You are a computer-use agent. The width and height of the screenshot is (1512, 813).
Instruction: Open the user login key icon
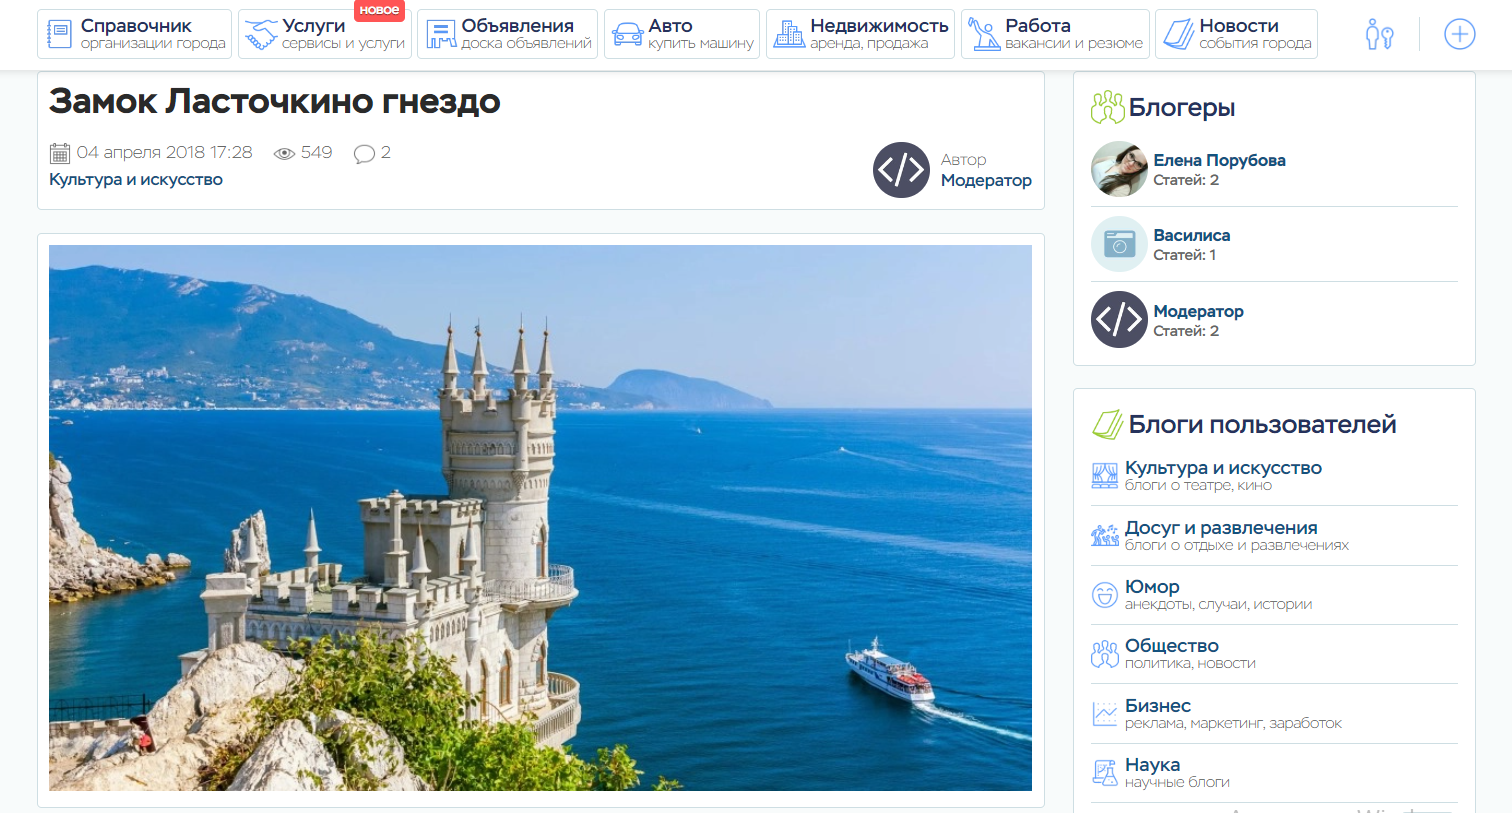(x=1379, y=35)
